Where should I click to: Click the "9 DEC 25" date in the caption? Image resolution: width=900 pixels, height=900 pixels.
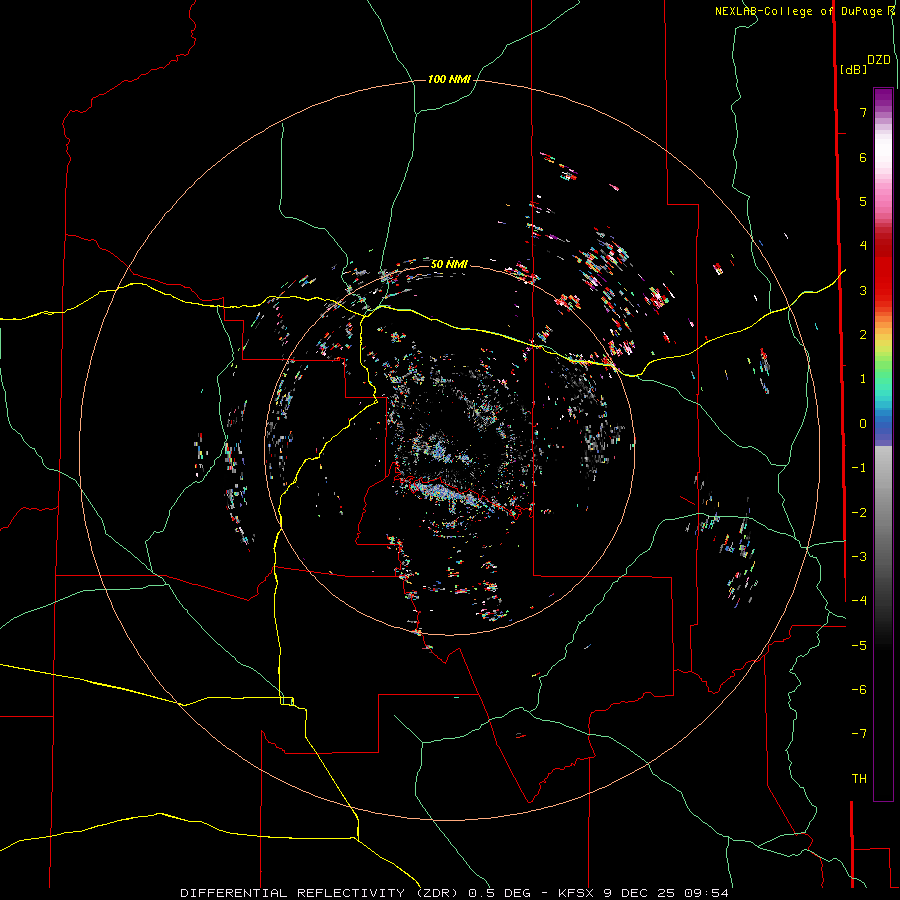click(639, 893)
